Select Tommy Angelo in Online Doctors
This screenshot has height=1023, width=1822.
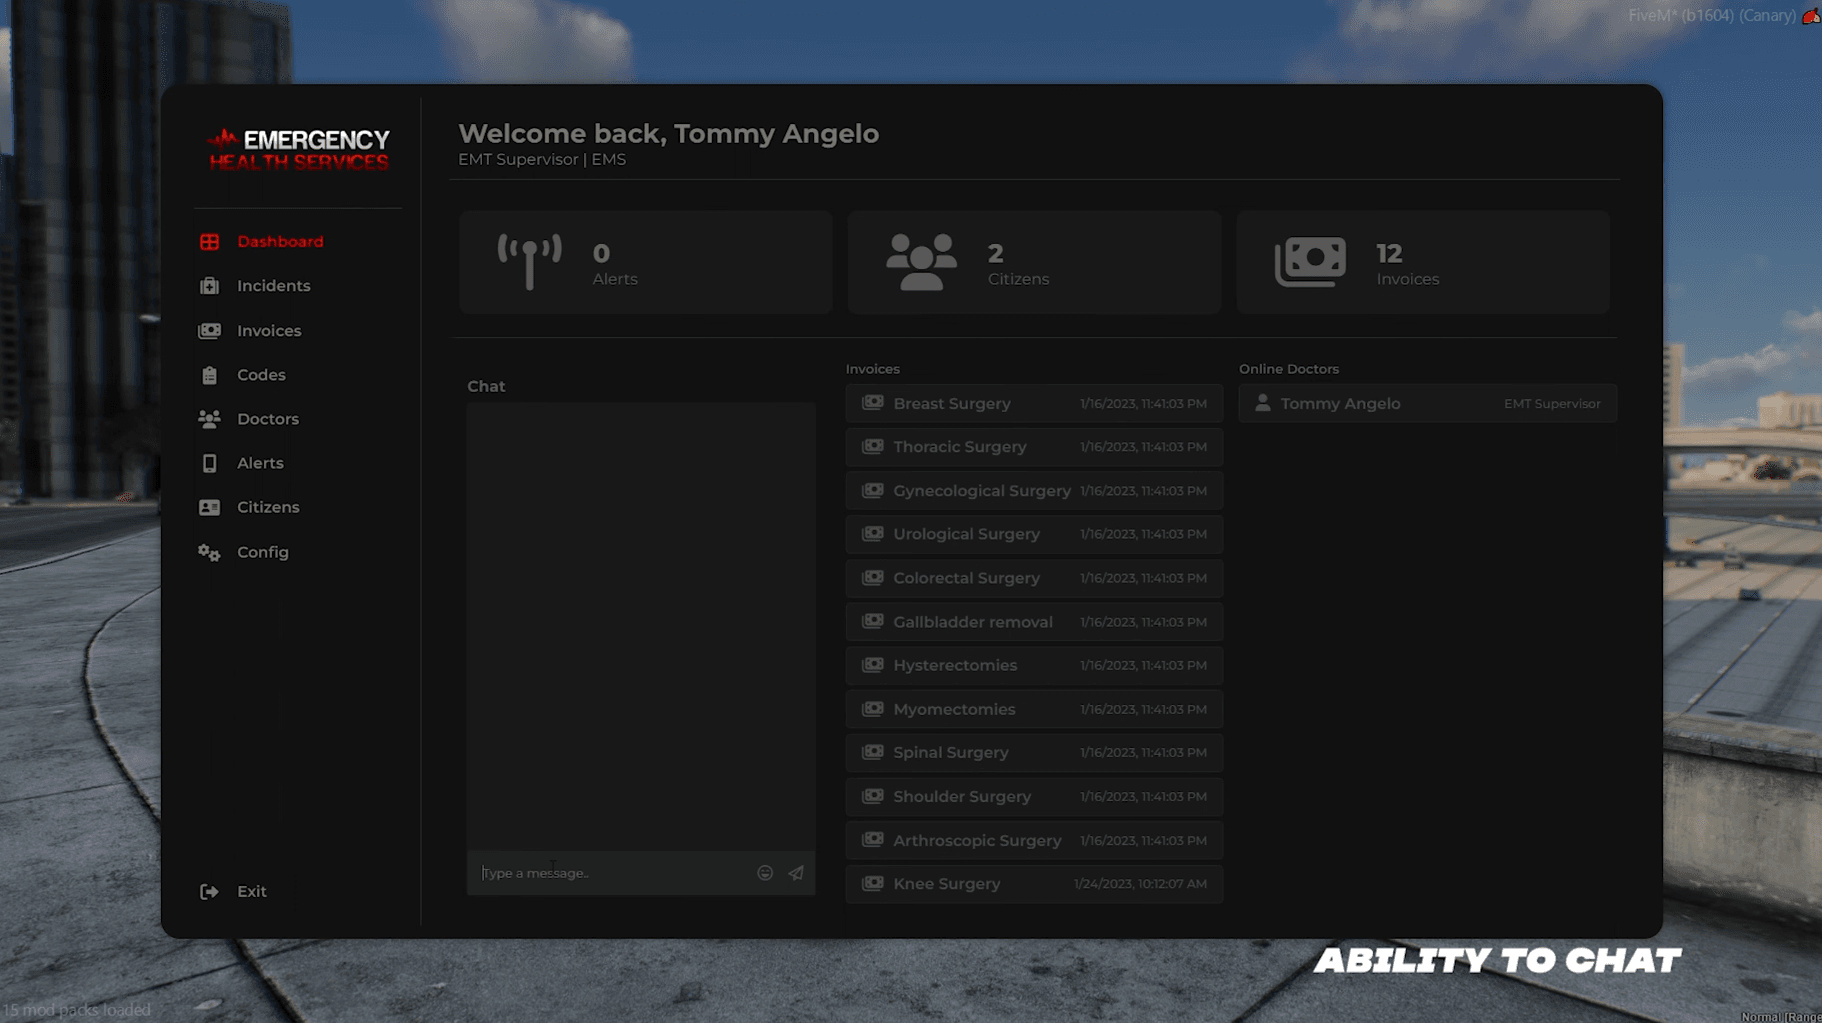point(1427,404)
